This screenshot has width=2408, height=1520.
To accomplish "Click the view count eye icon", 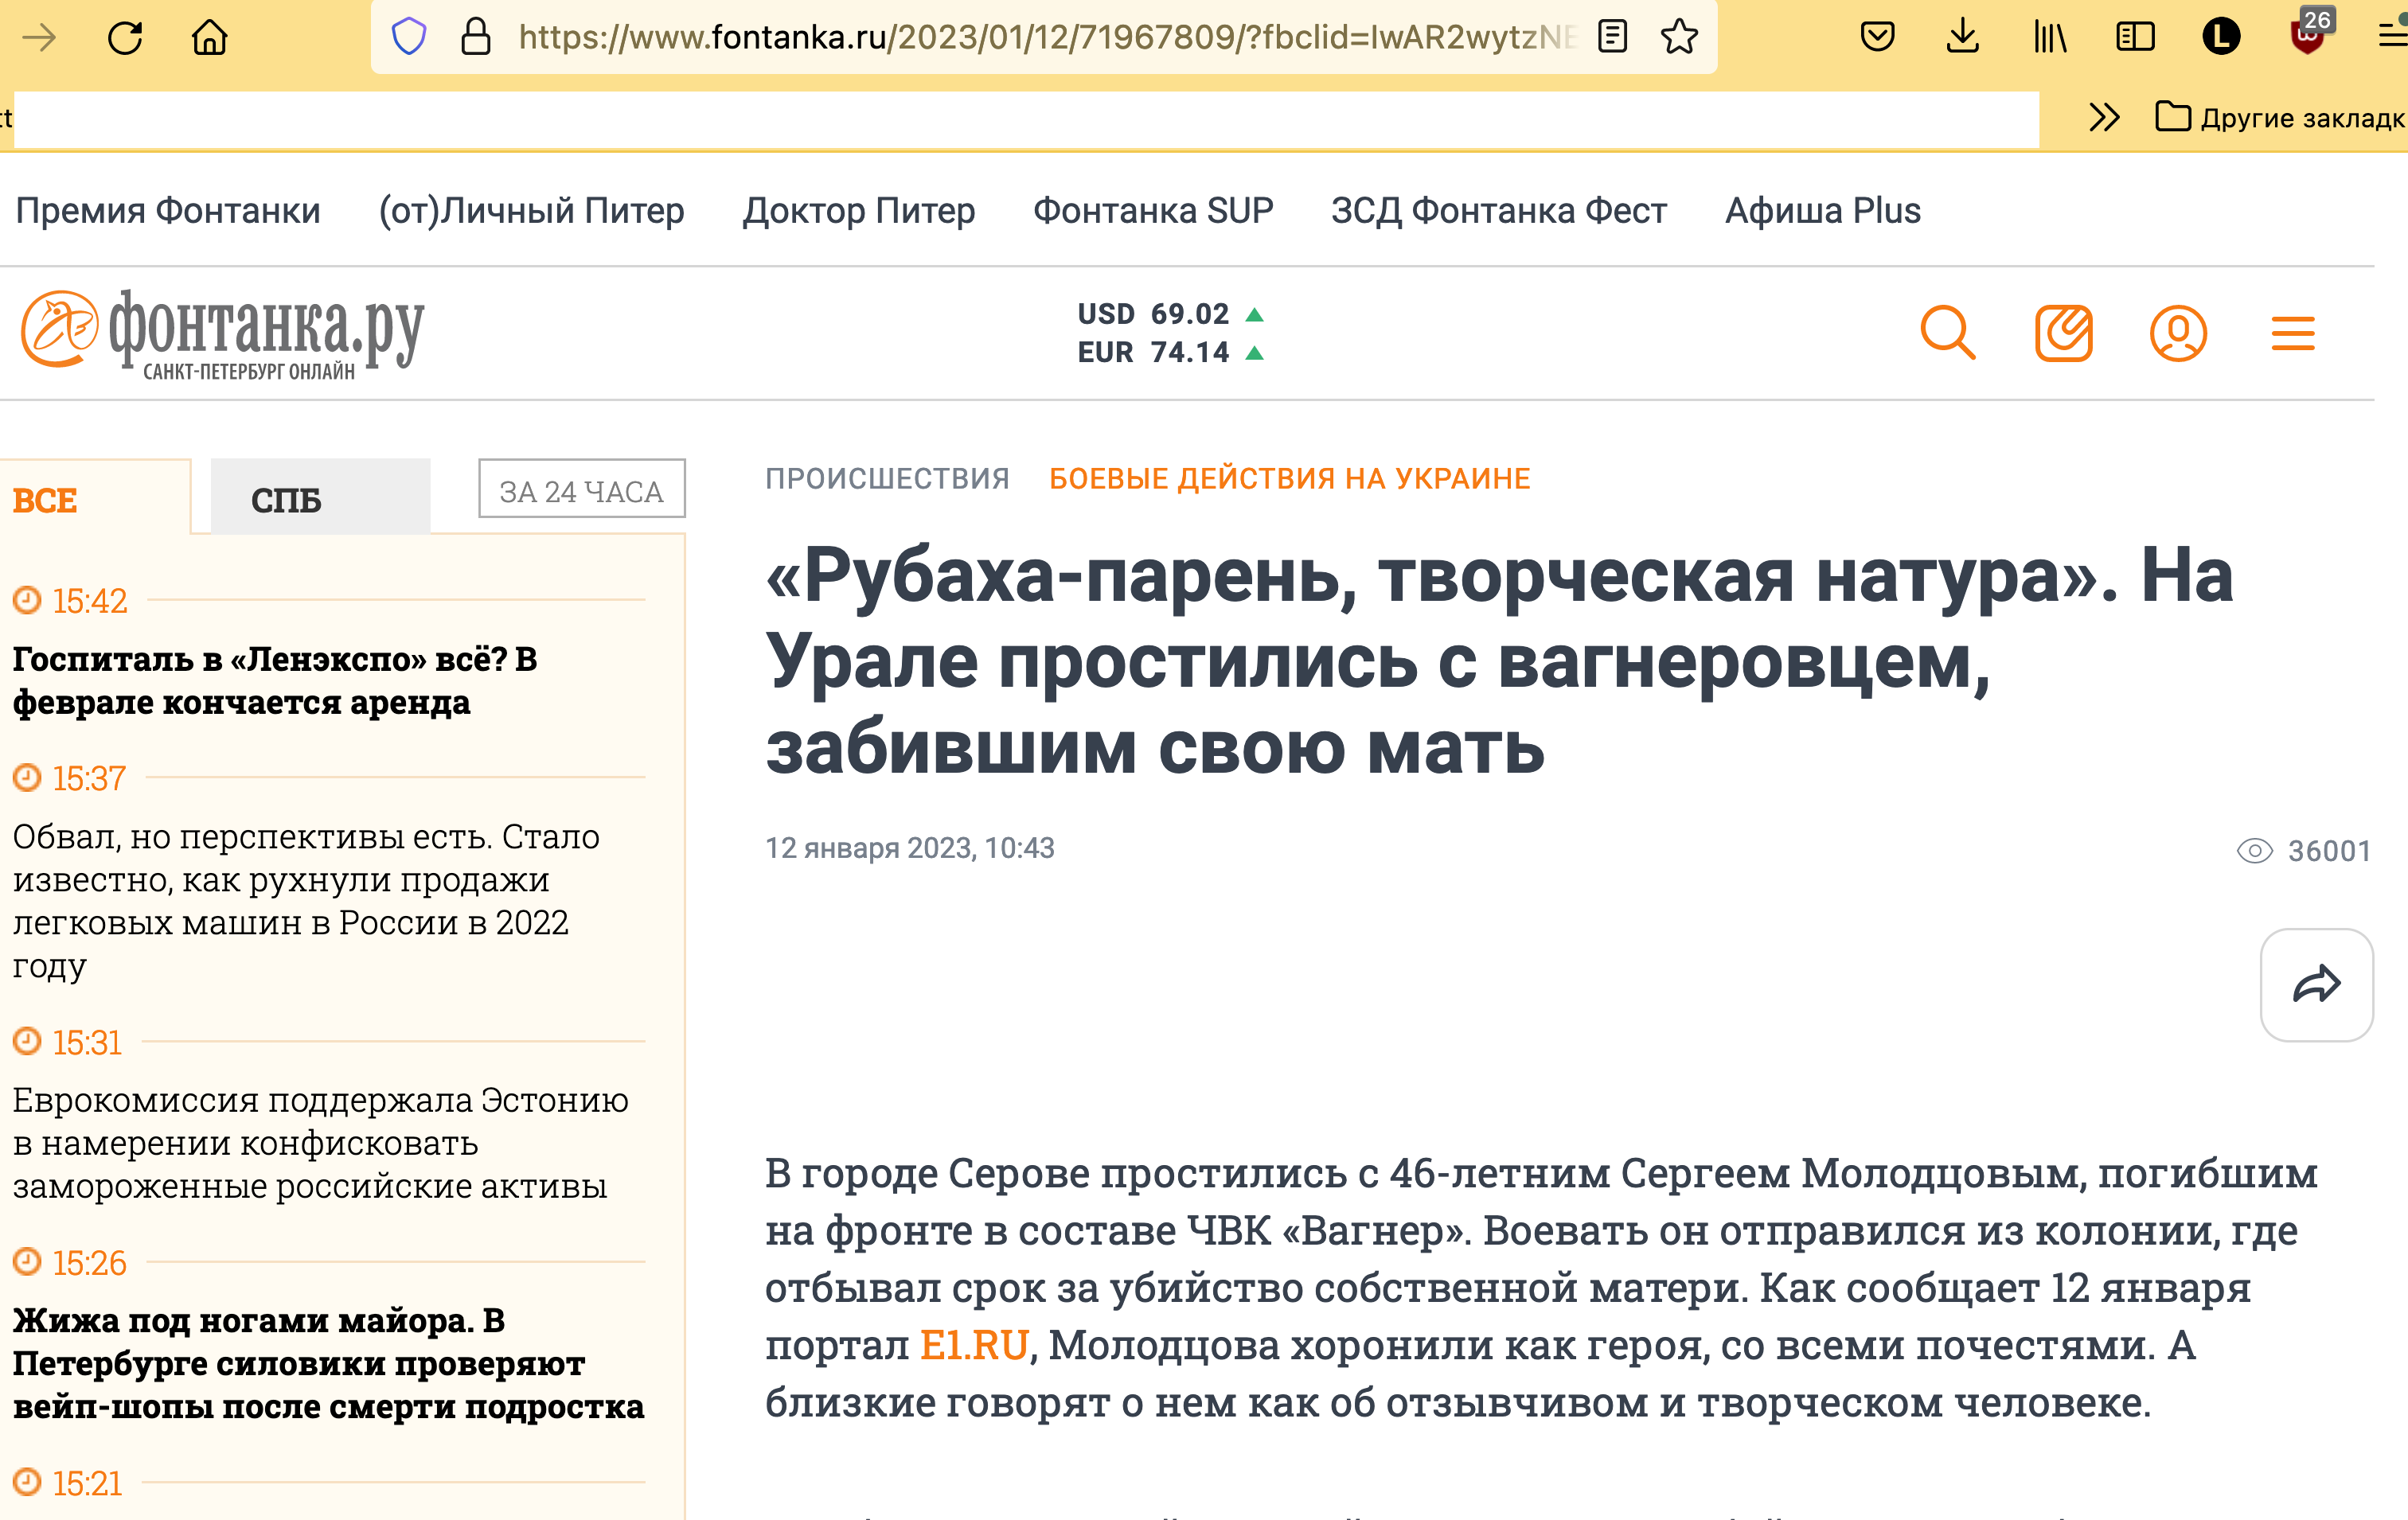I will pos(2254,851).
